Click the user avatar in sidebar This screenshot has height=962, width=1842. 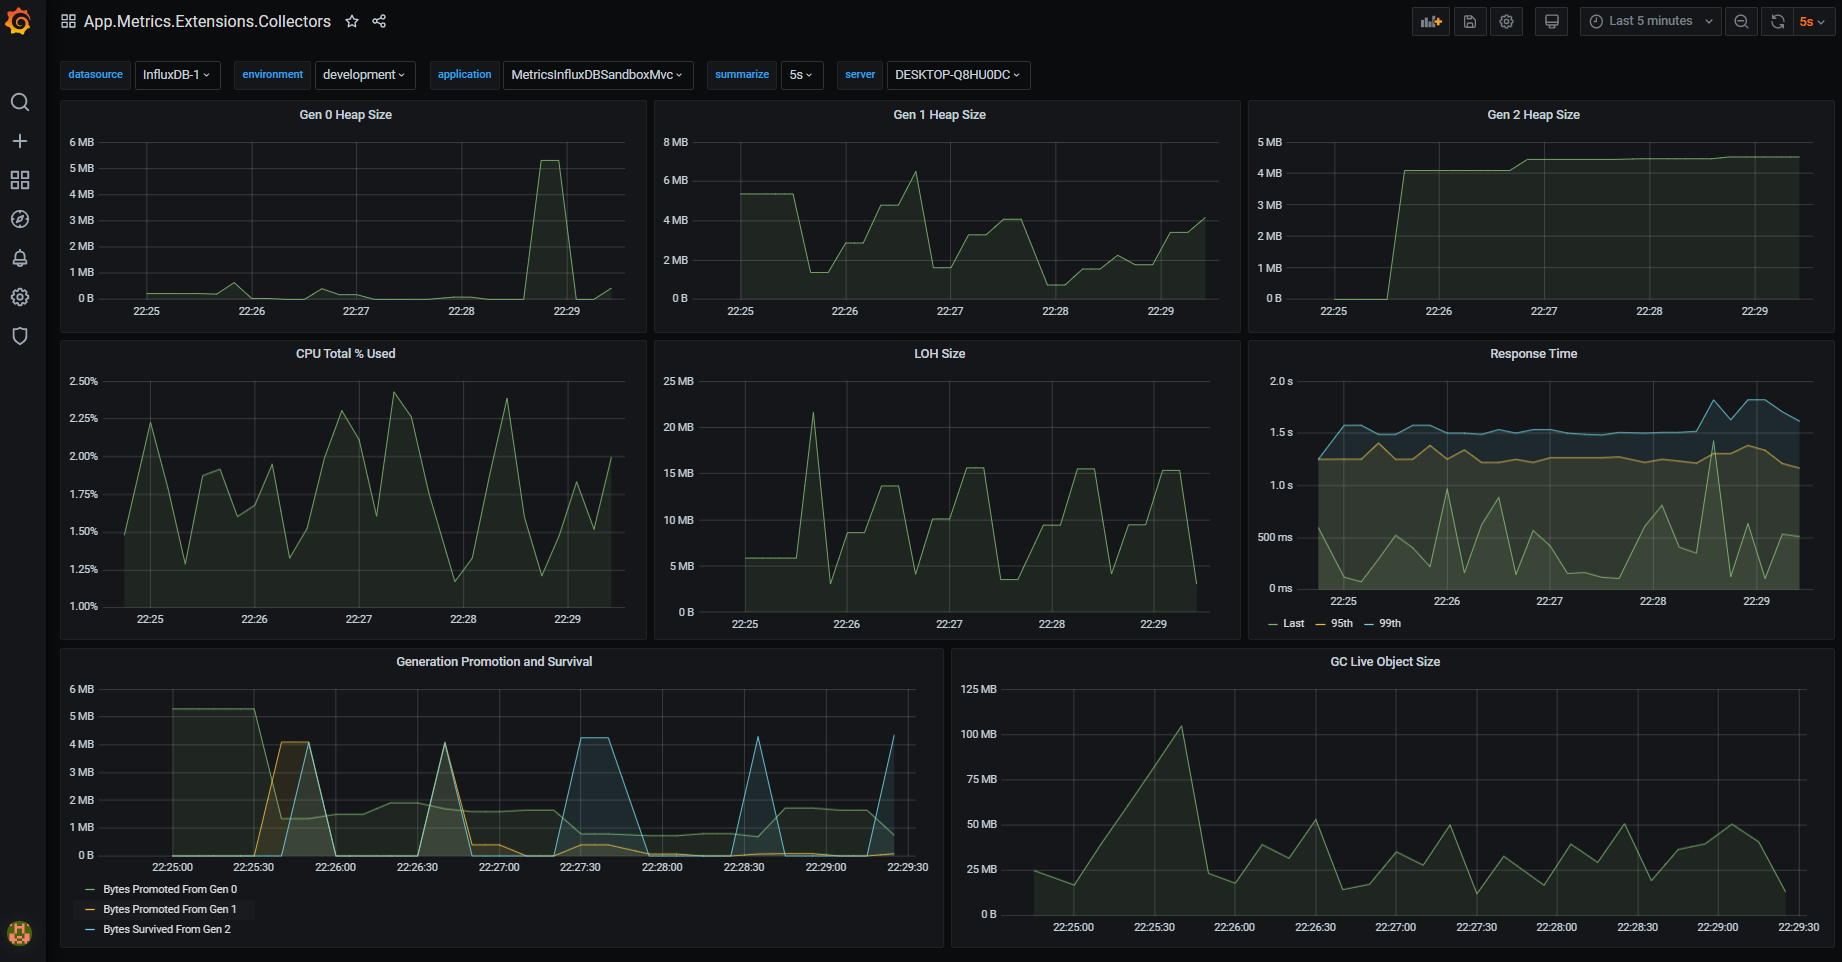[x=20, y=933]
